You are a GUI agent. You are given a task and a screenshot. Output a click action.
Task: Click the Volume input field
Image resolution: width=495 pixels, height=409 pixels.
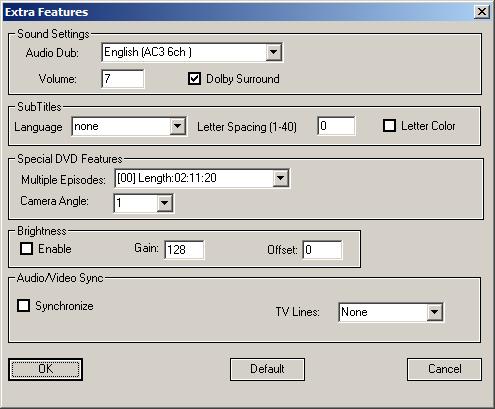click(x=123, y=79)
